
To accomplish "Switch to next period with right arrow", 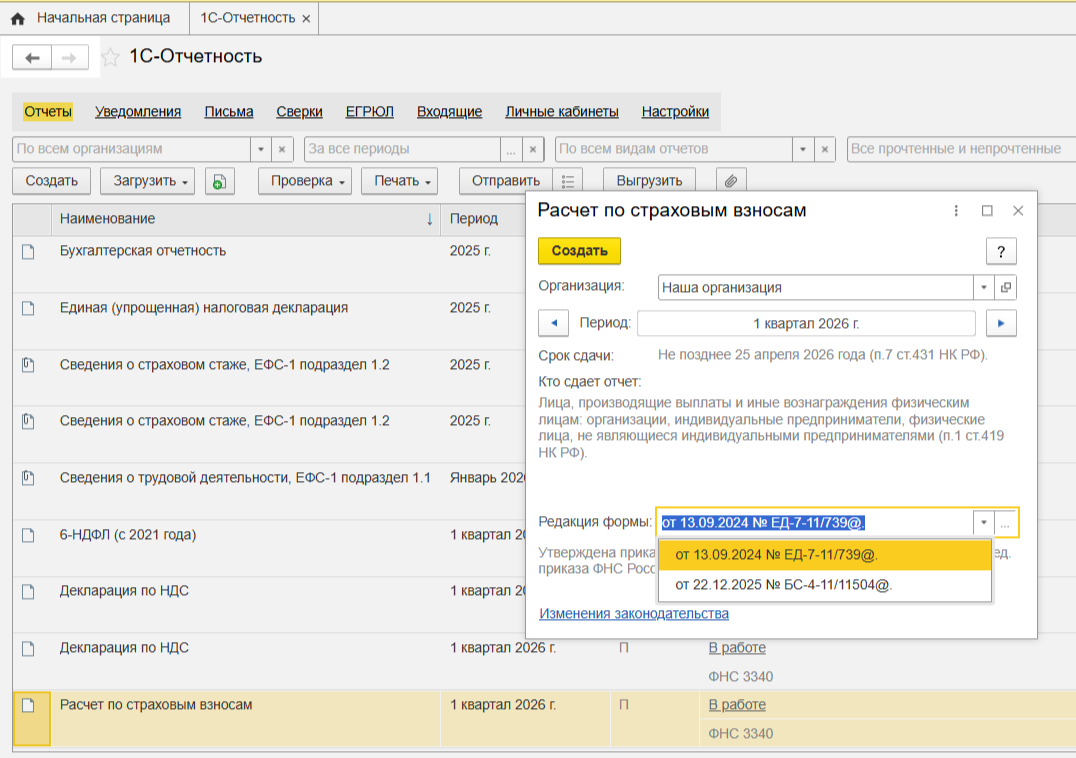I will [1001, 323].
